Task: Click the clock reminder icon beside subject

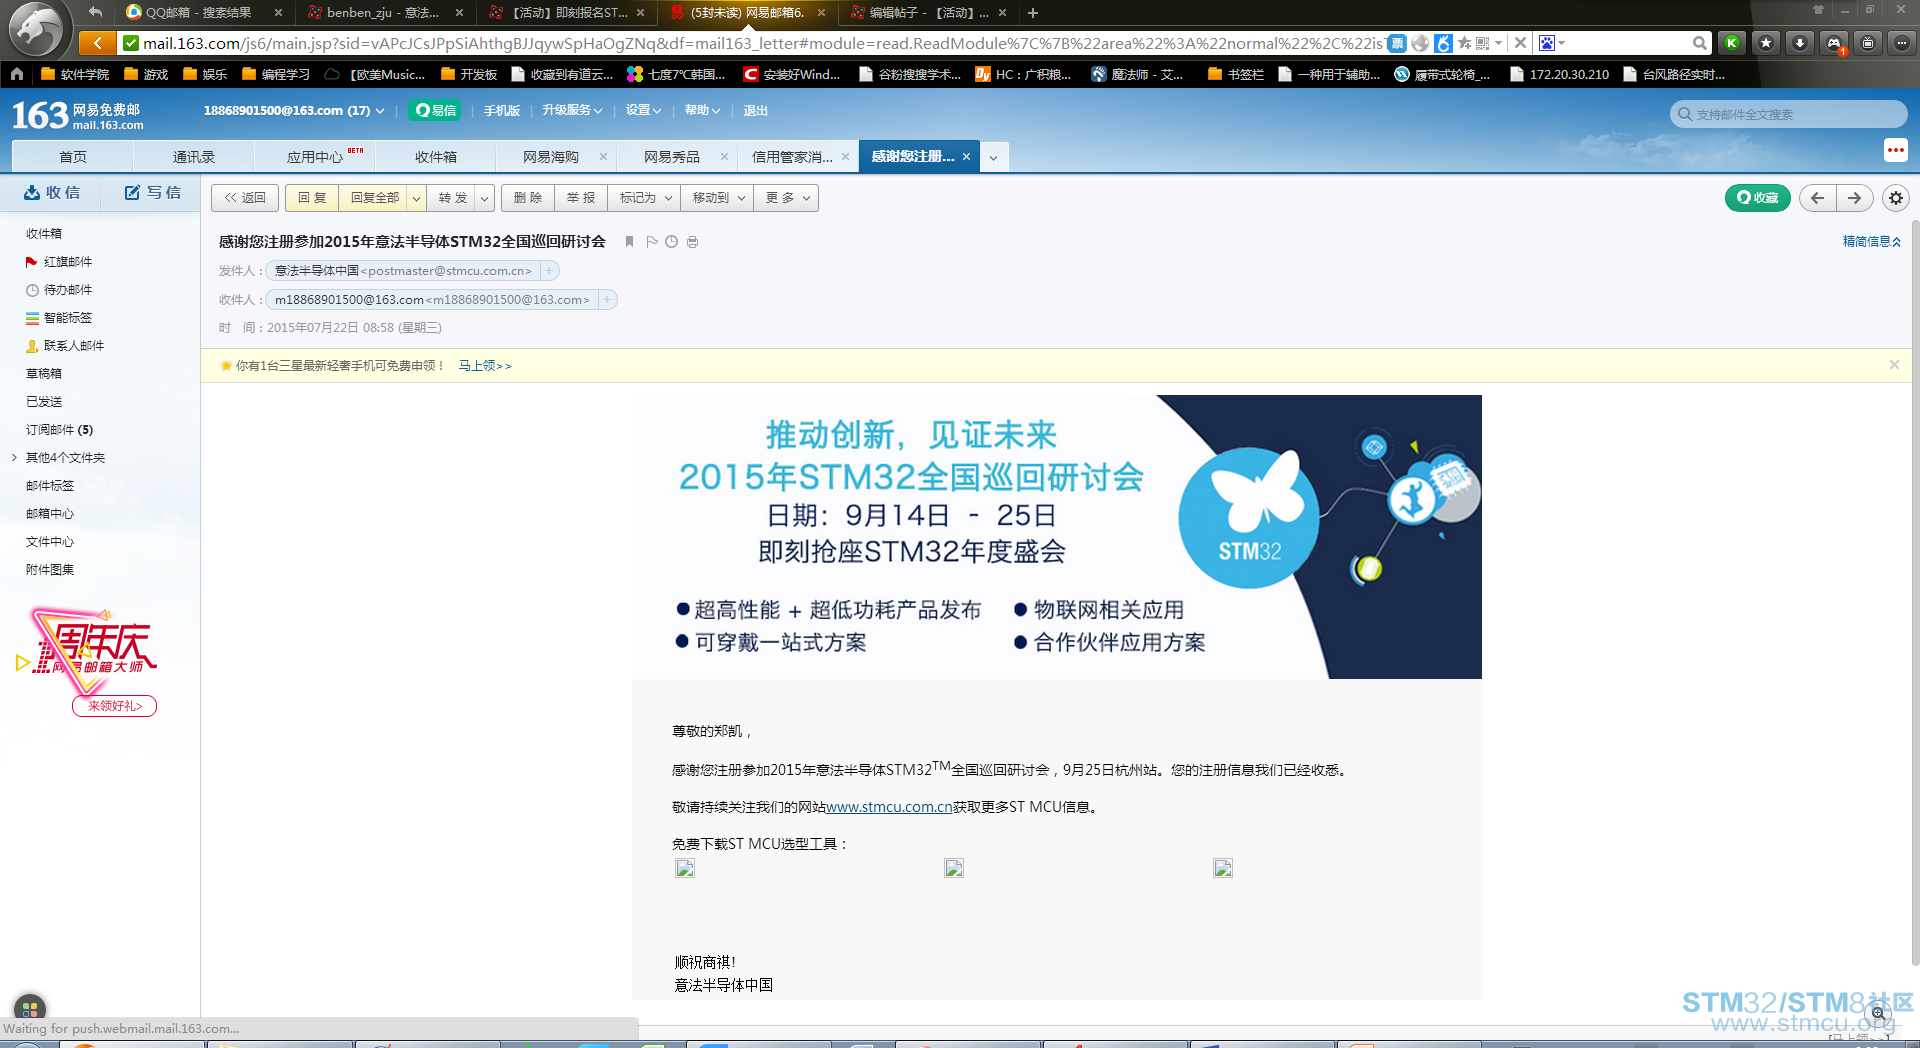Action: (672, 241)
